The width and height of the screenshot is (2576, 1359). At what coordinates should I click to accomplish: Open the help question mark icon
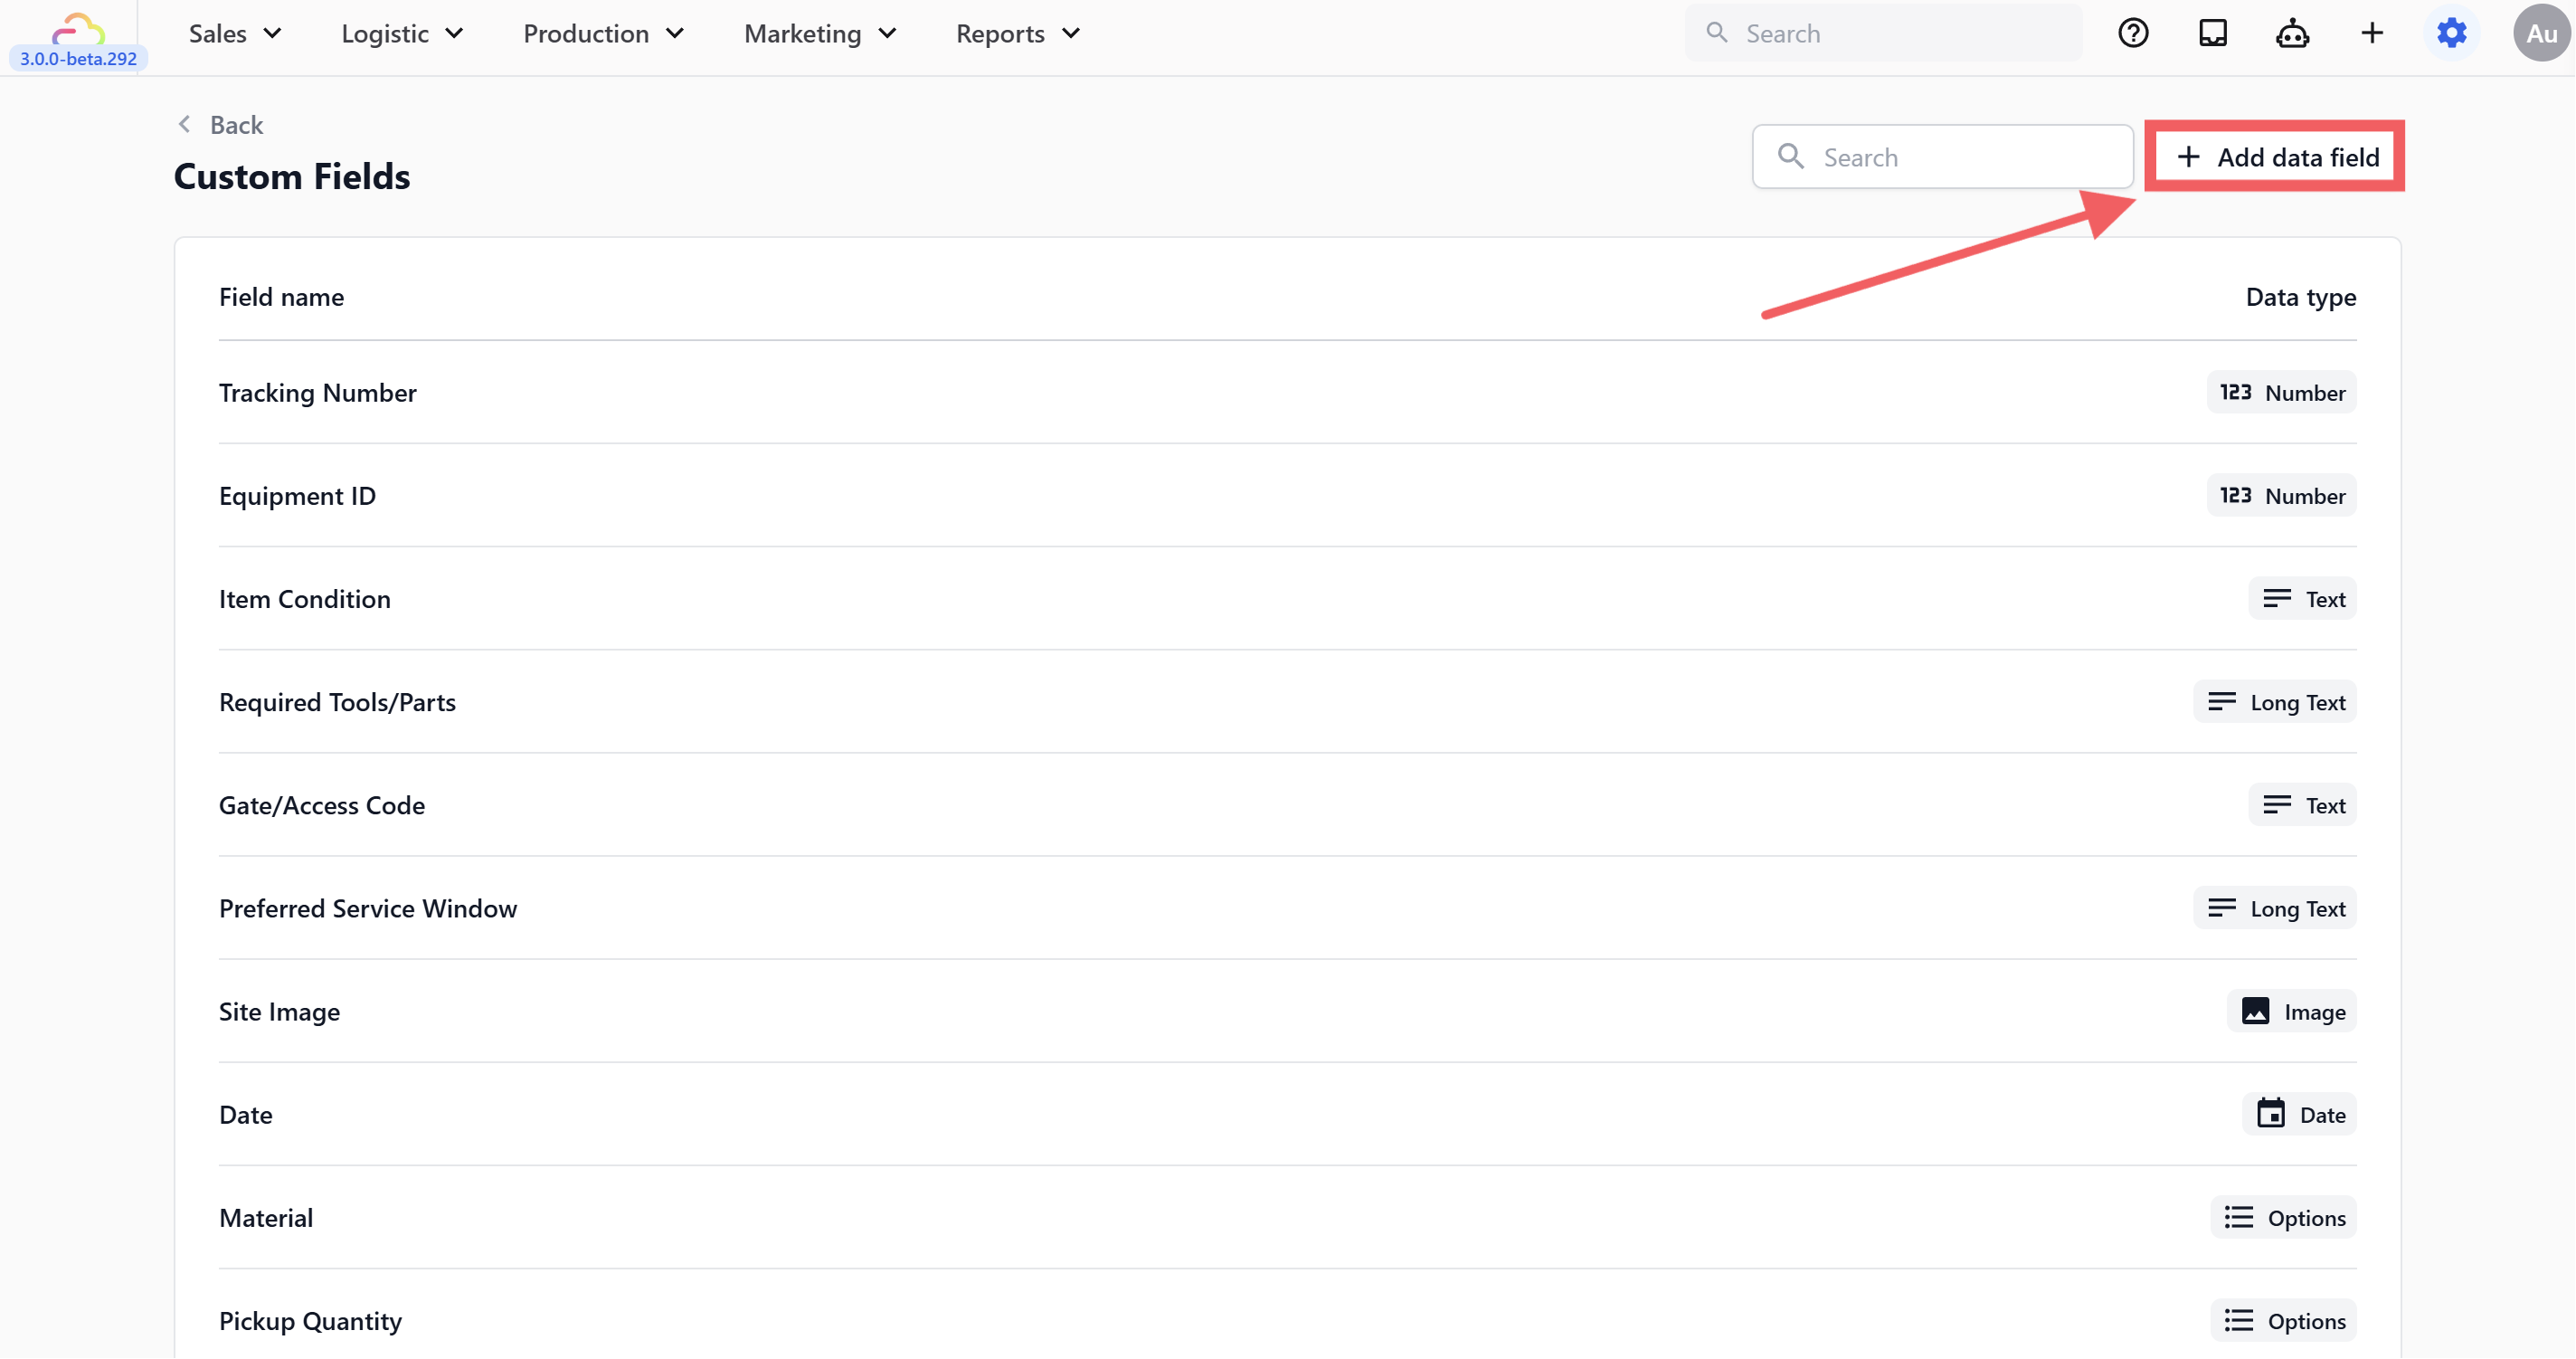click(x=2132, y=34)
